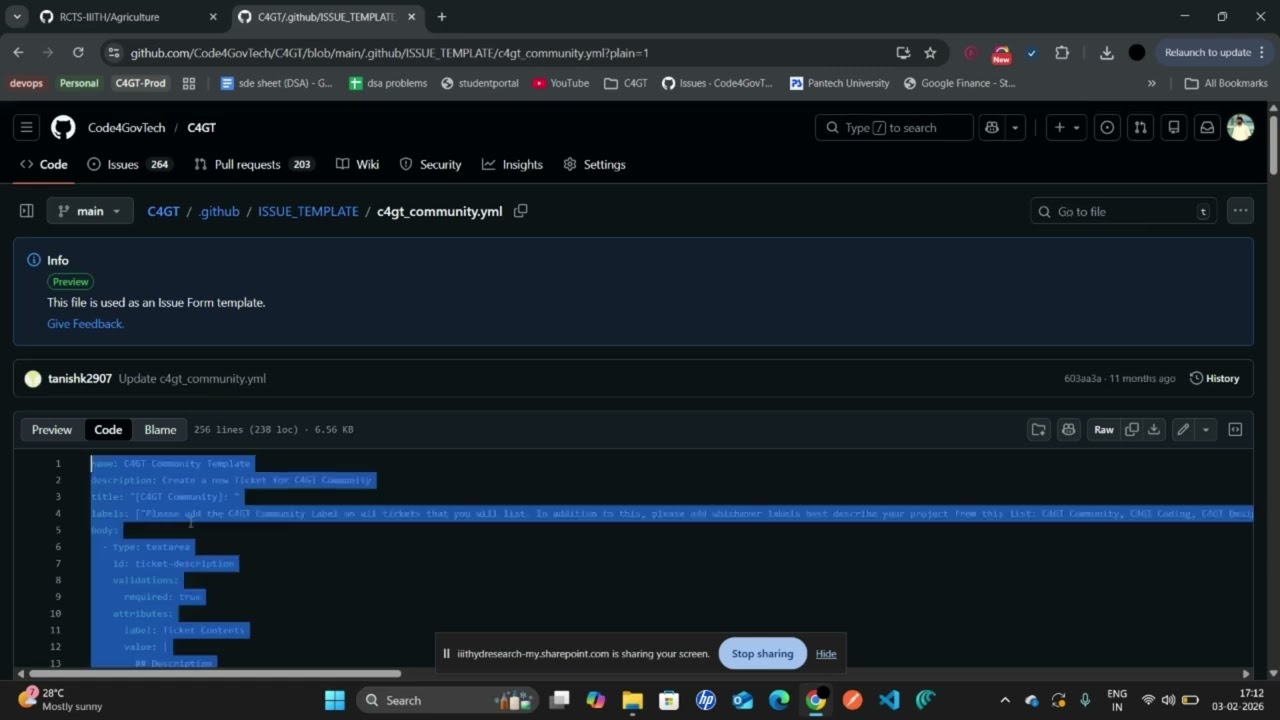Toggle the symbols panel
The height and width of the screenshot is (720, 1280).
(1235, 429)
